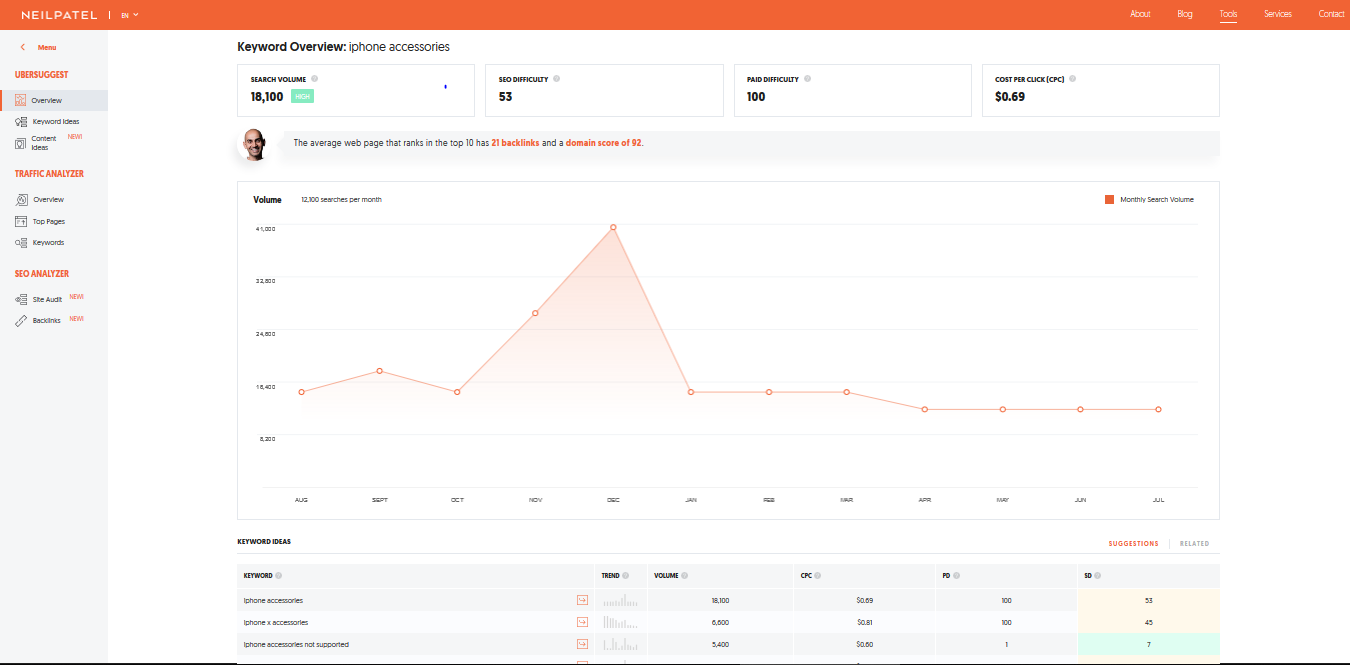Click the Ubersuggest Overview chart icon
Screen dimensions: 1350x665
click(21, 100)
